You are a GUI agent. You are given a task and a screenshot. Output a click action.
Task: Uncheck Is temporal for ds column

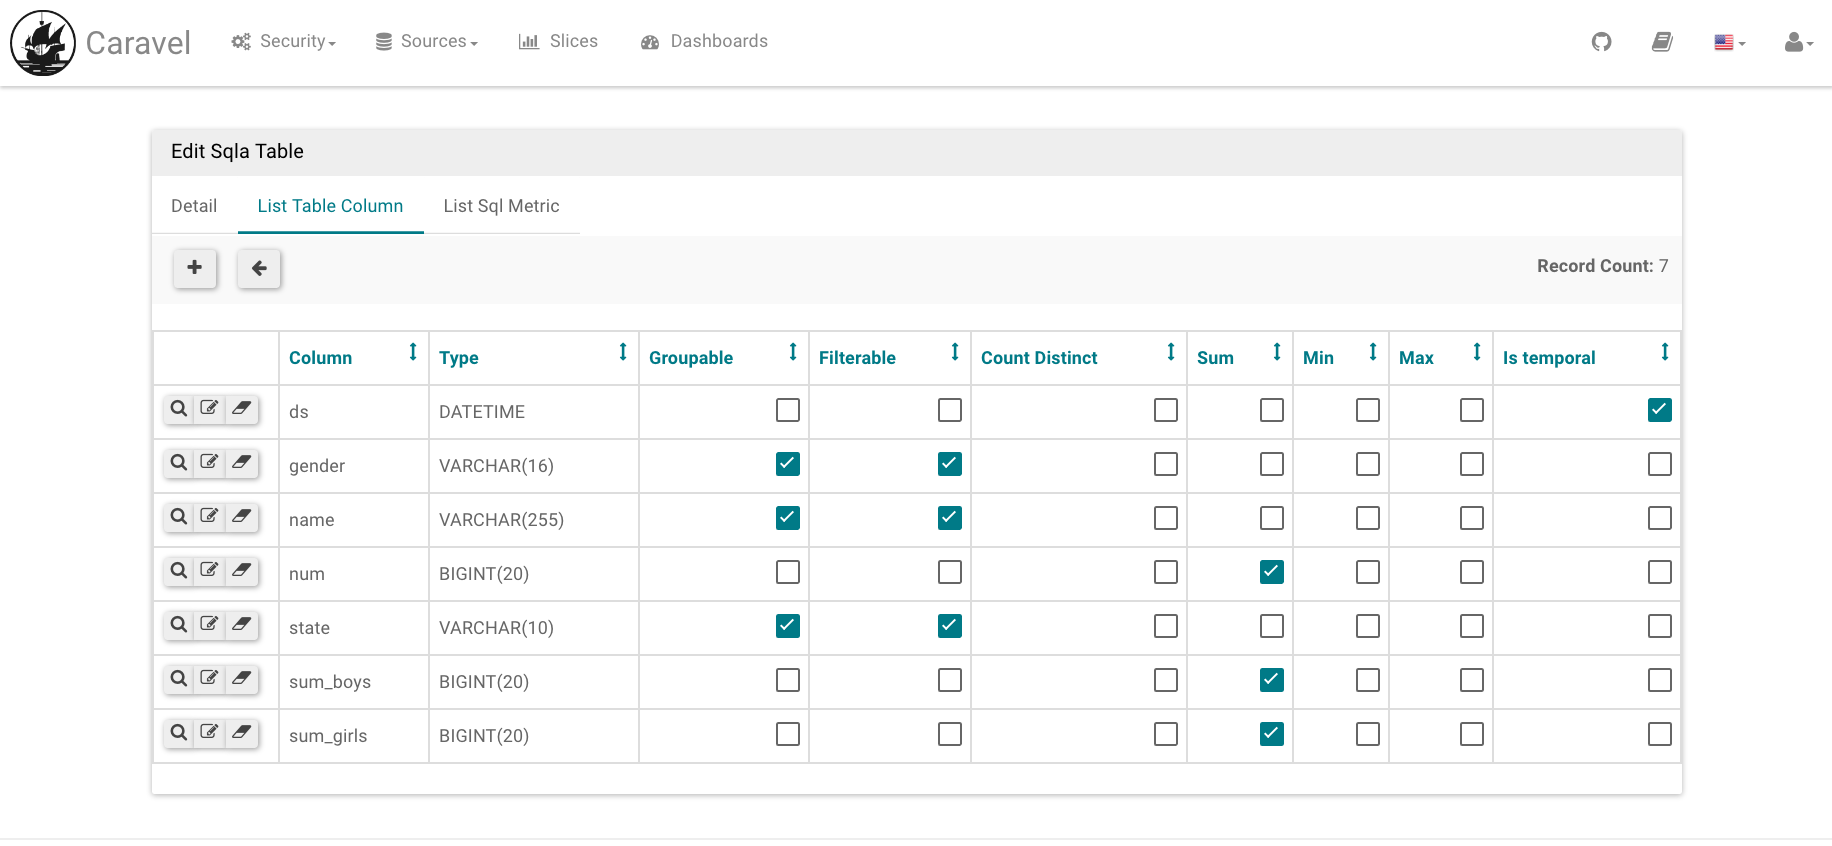tap(1659, 410)
